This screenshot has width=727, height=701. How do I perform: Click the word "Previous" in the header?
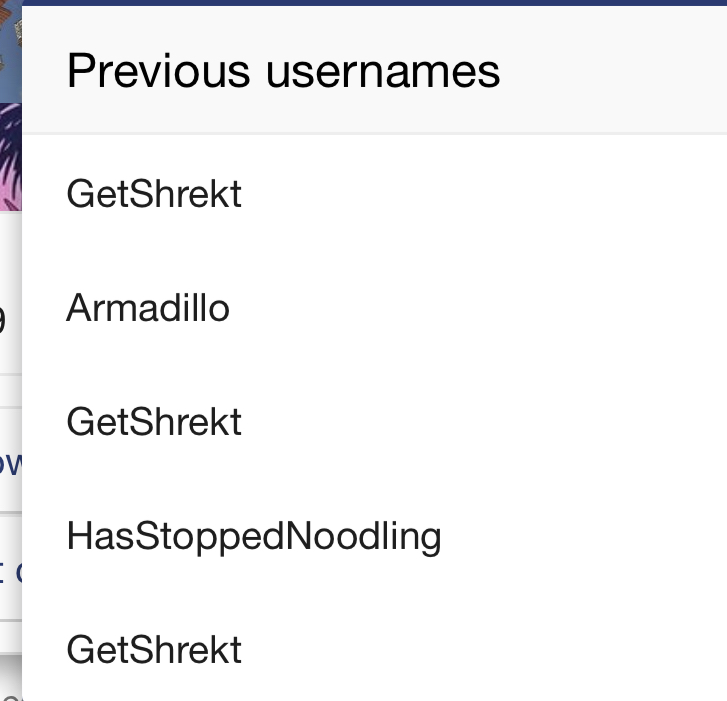[x=159, y=71]
